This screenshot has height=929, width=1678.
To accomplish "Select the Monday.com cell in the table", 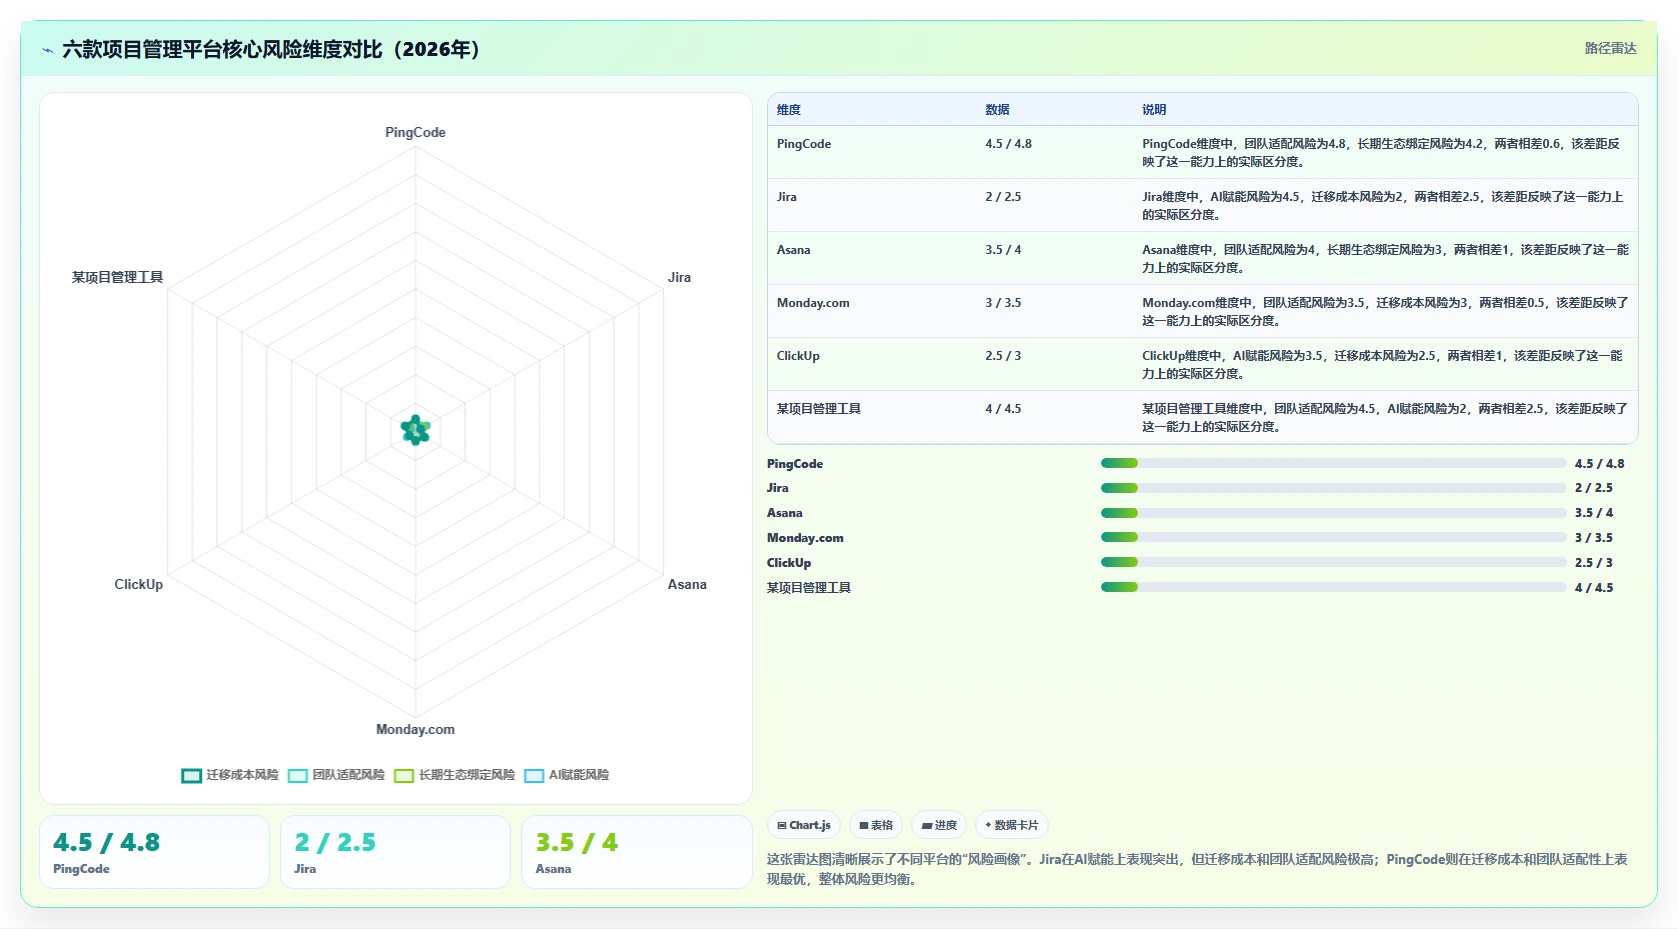I will 813,303.
